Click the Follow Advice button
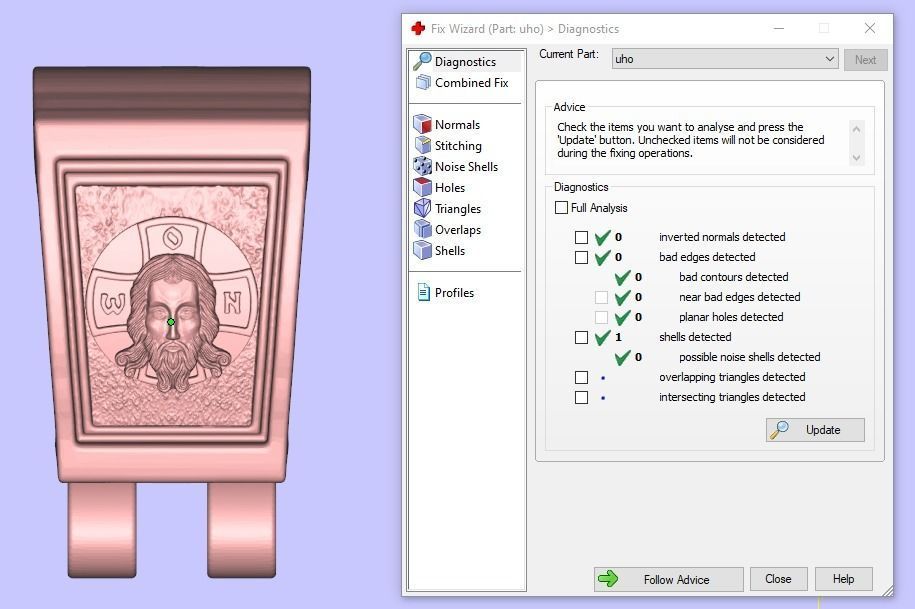Image resolution: width=915 pixels, height=609 pixels. (x=669, y=579)
